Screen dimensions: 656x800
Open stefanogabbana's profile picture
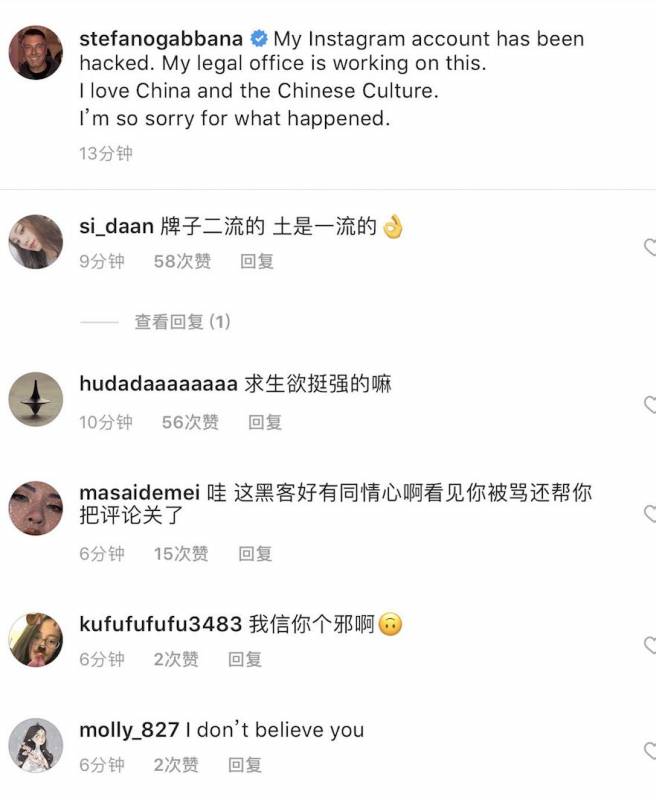tap(36, 53)
